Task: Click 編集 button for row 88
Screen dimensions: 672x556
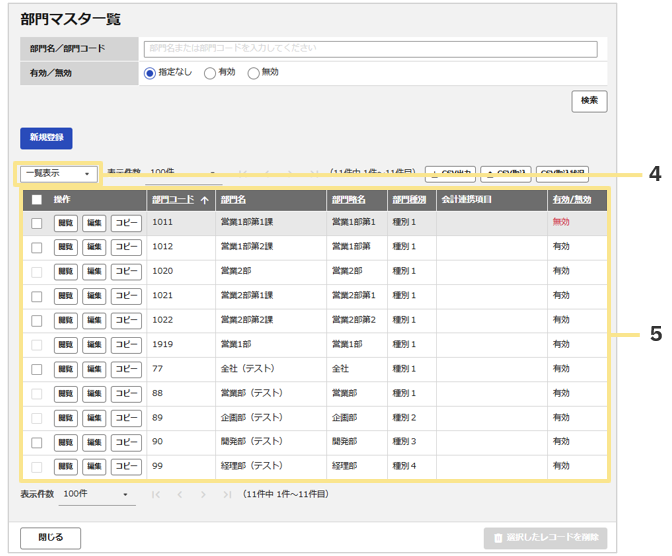Action: (94, 394)
